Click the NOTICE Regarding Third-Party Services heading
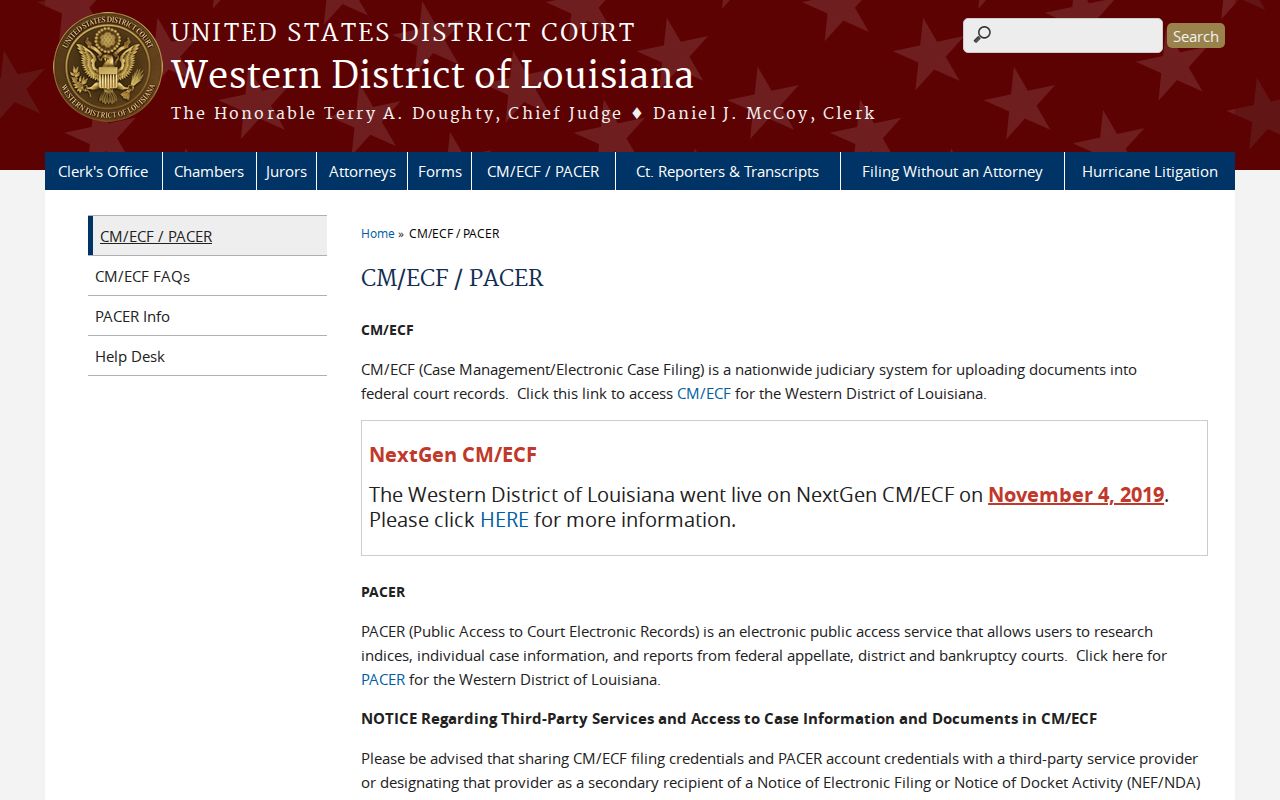 [729, 718]
